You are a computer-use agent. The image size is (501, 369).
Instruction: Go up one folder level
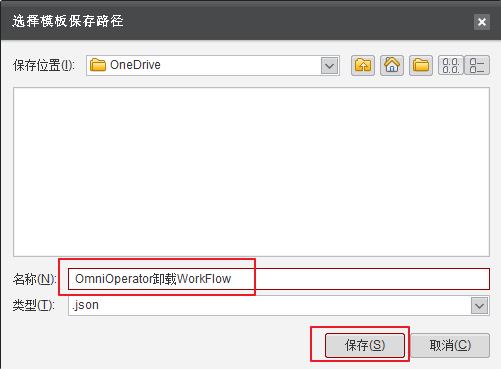tap(363, 65)
